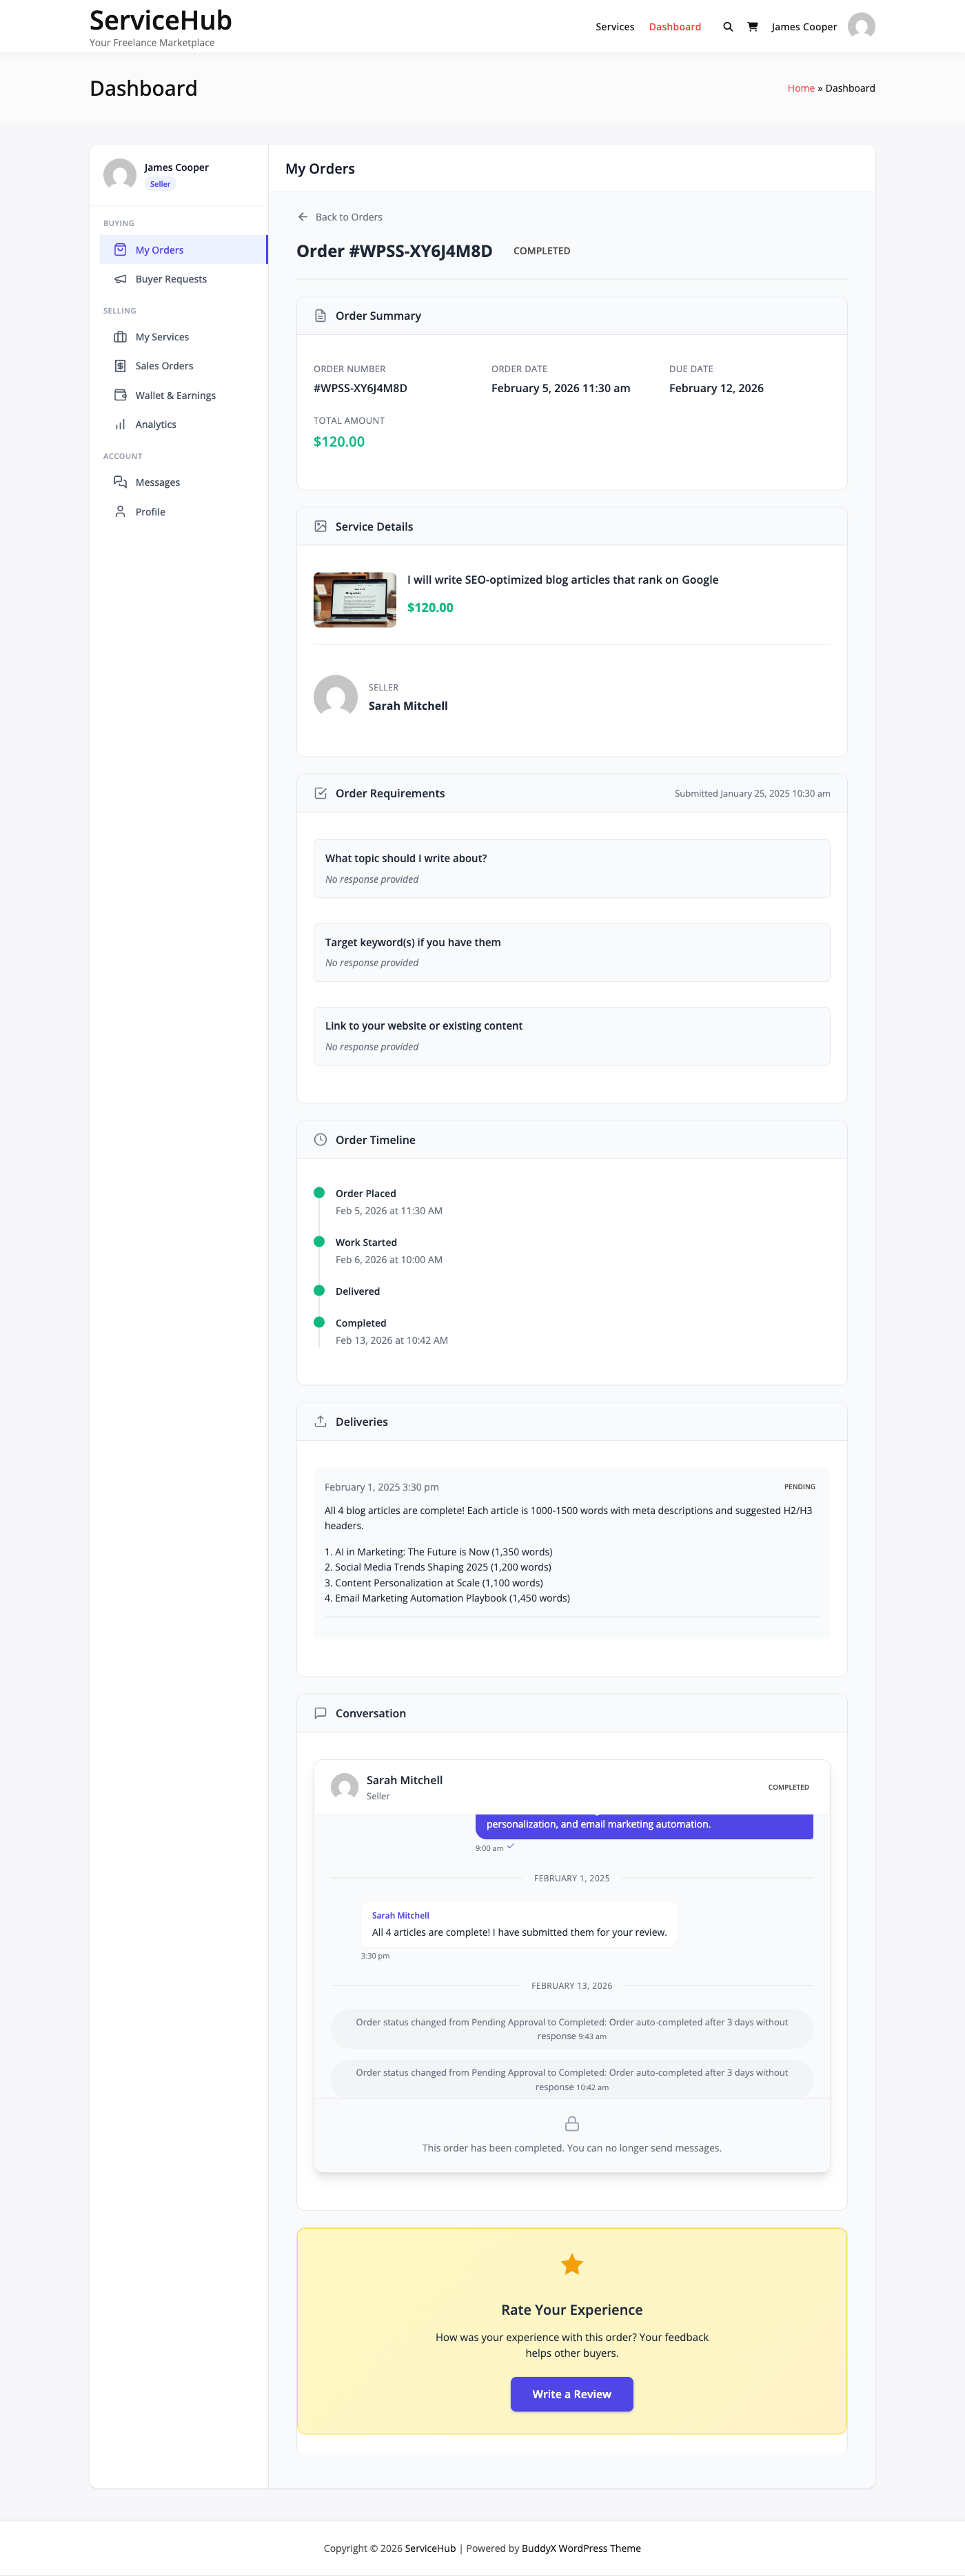Select Profile in the sidebar
Image resolution: width=965 pixels, height=2576 pixels.
point(150,511)
